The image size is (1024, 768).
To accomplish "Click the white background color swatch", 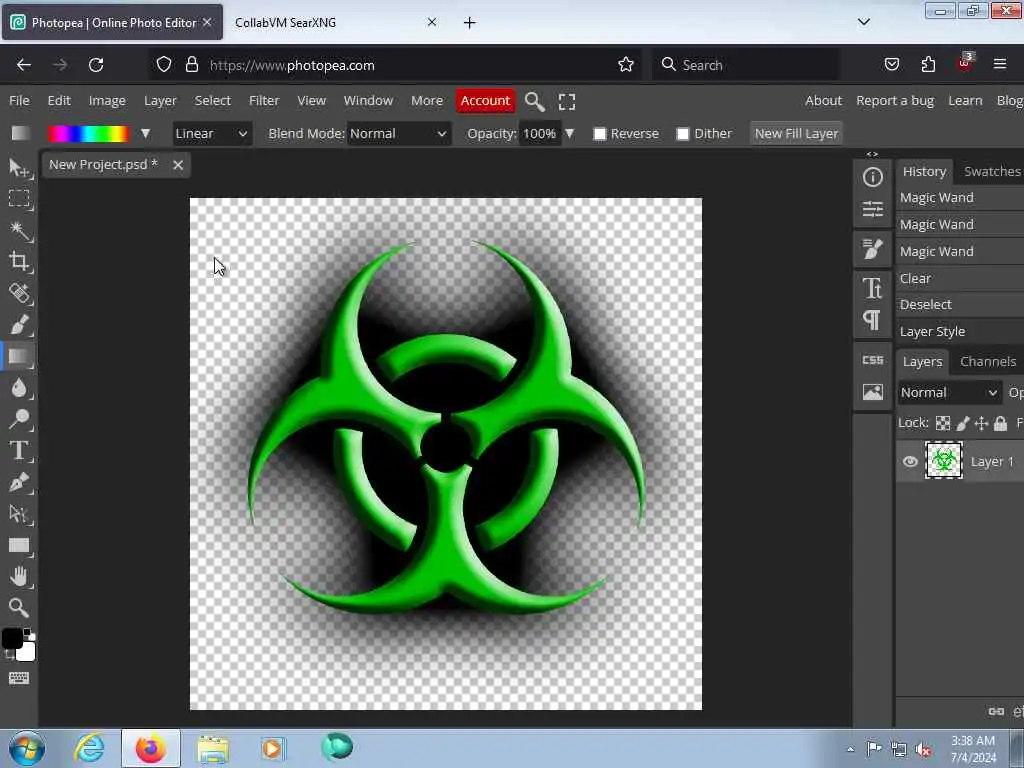I will pyautogui.click(x=27, y=651).
